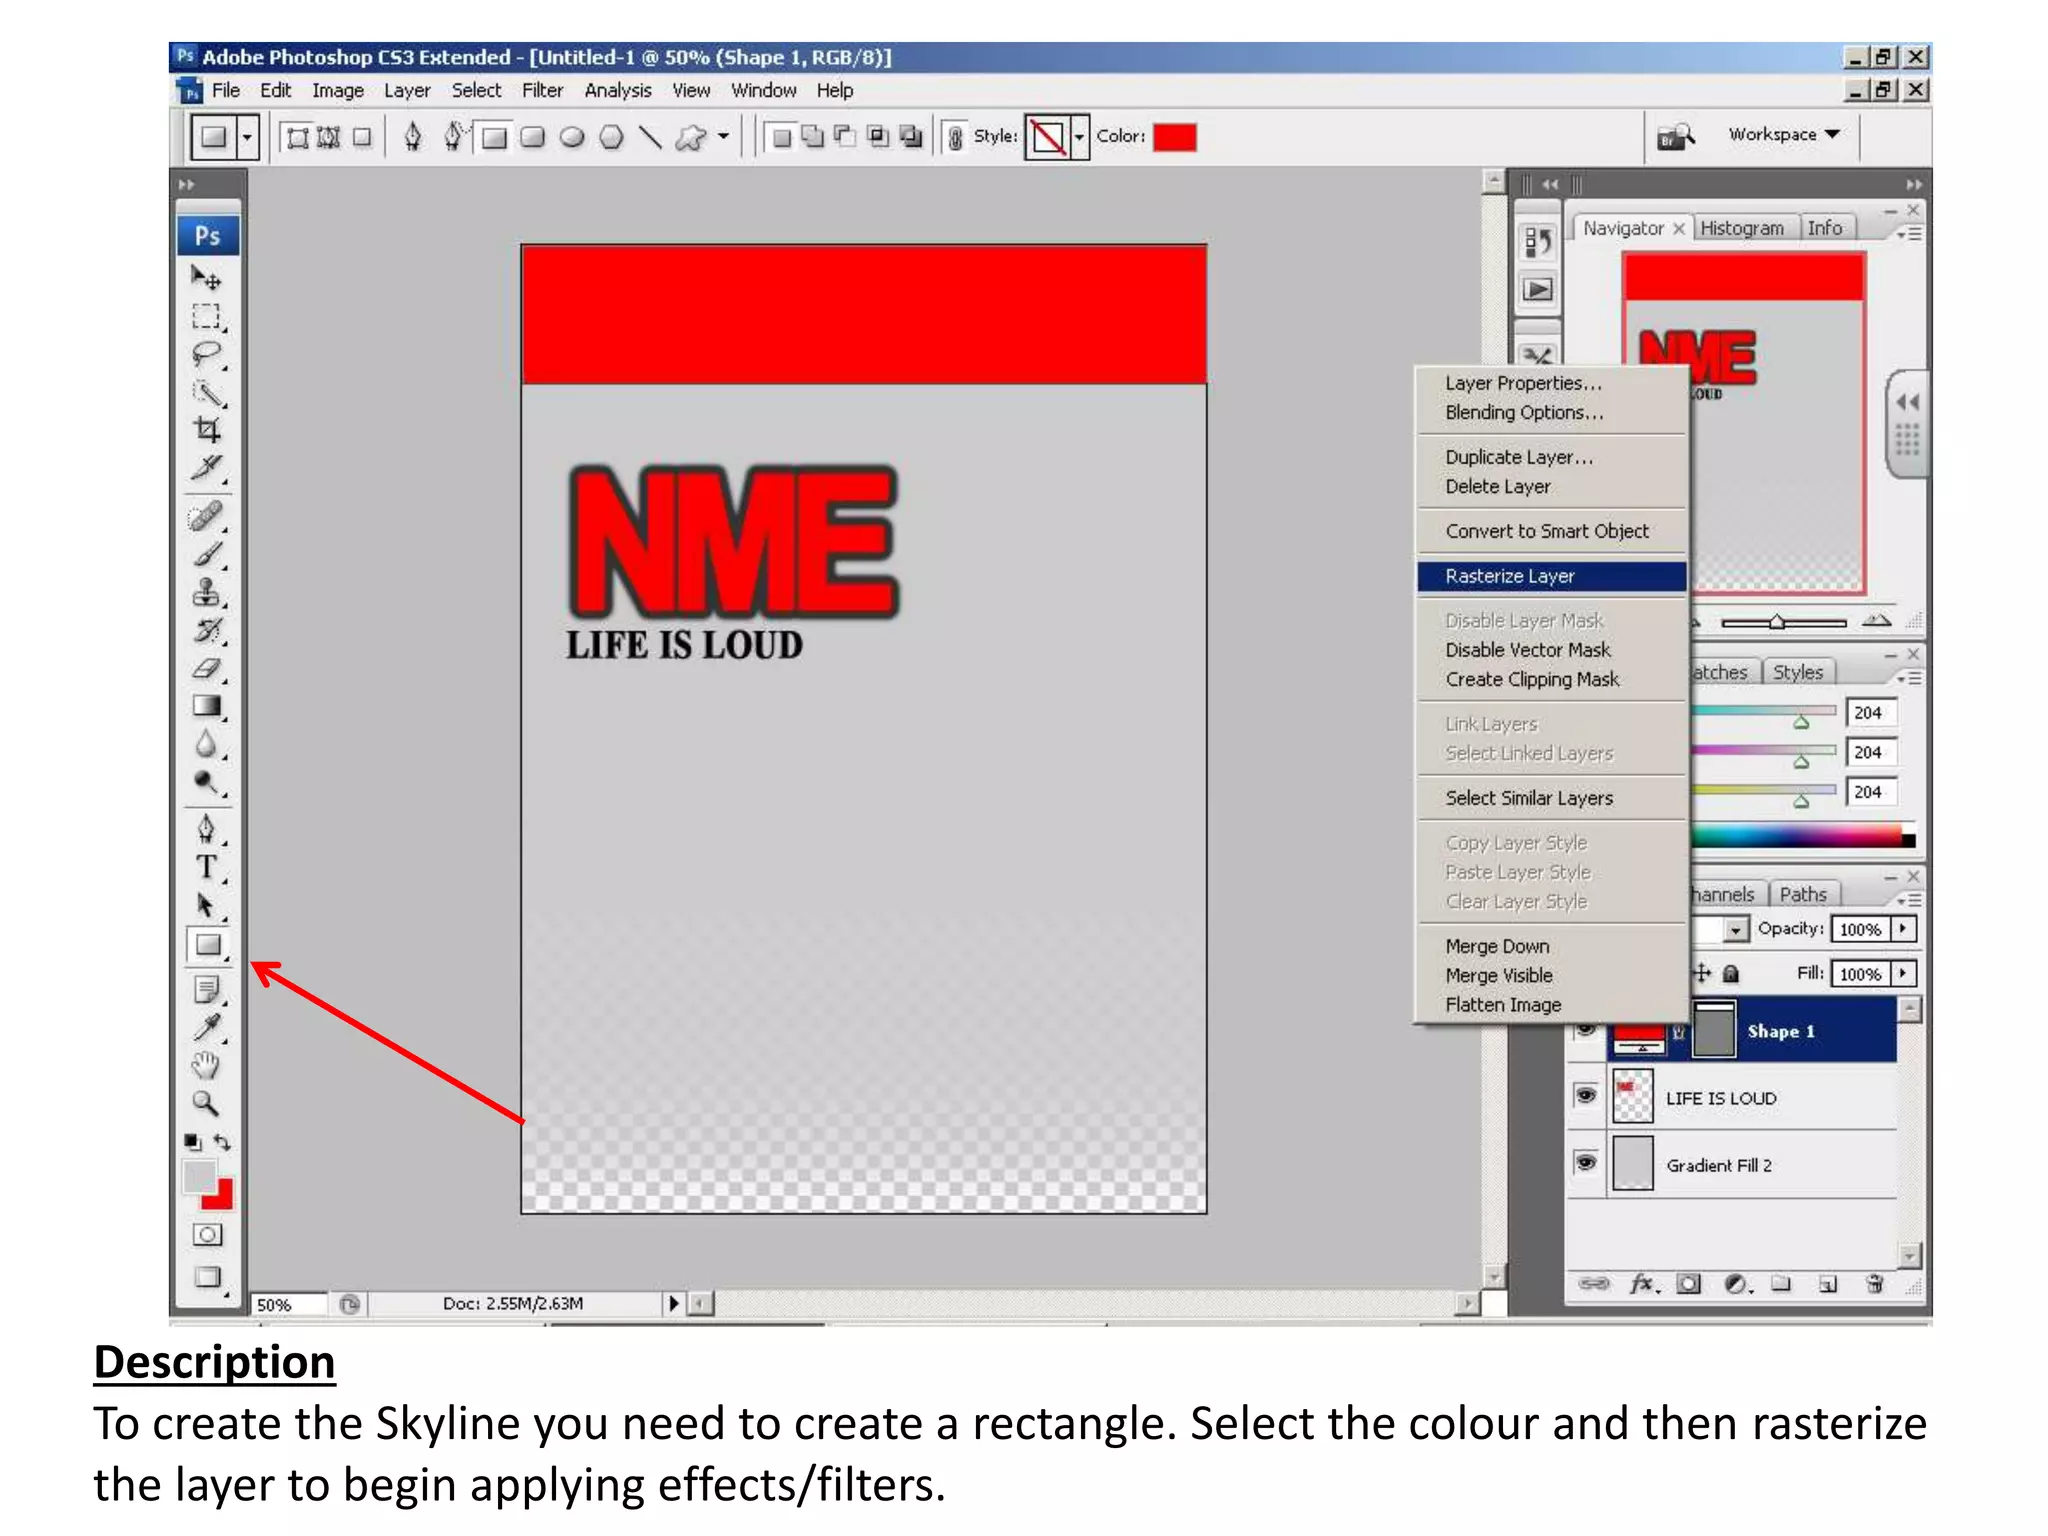Click the Create new layer icon
This screenshot has width=2048, height=1536.
pyautogui.click(x=1827, y=1284)
